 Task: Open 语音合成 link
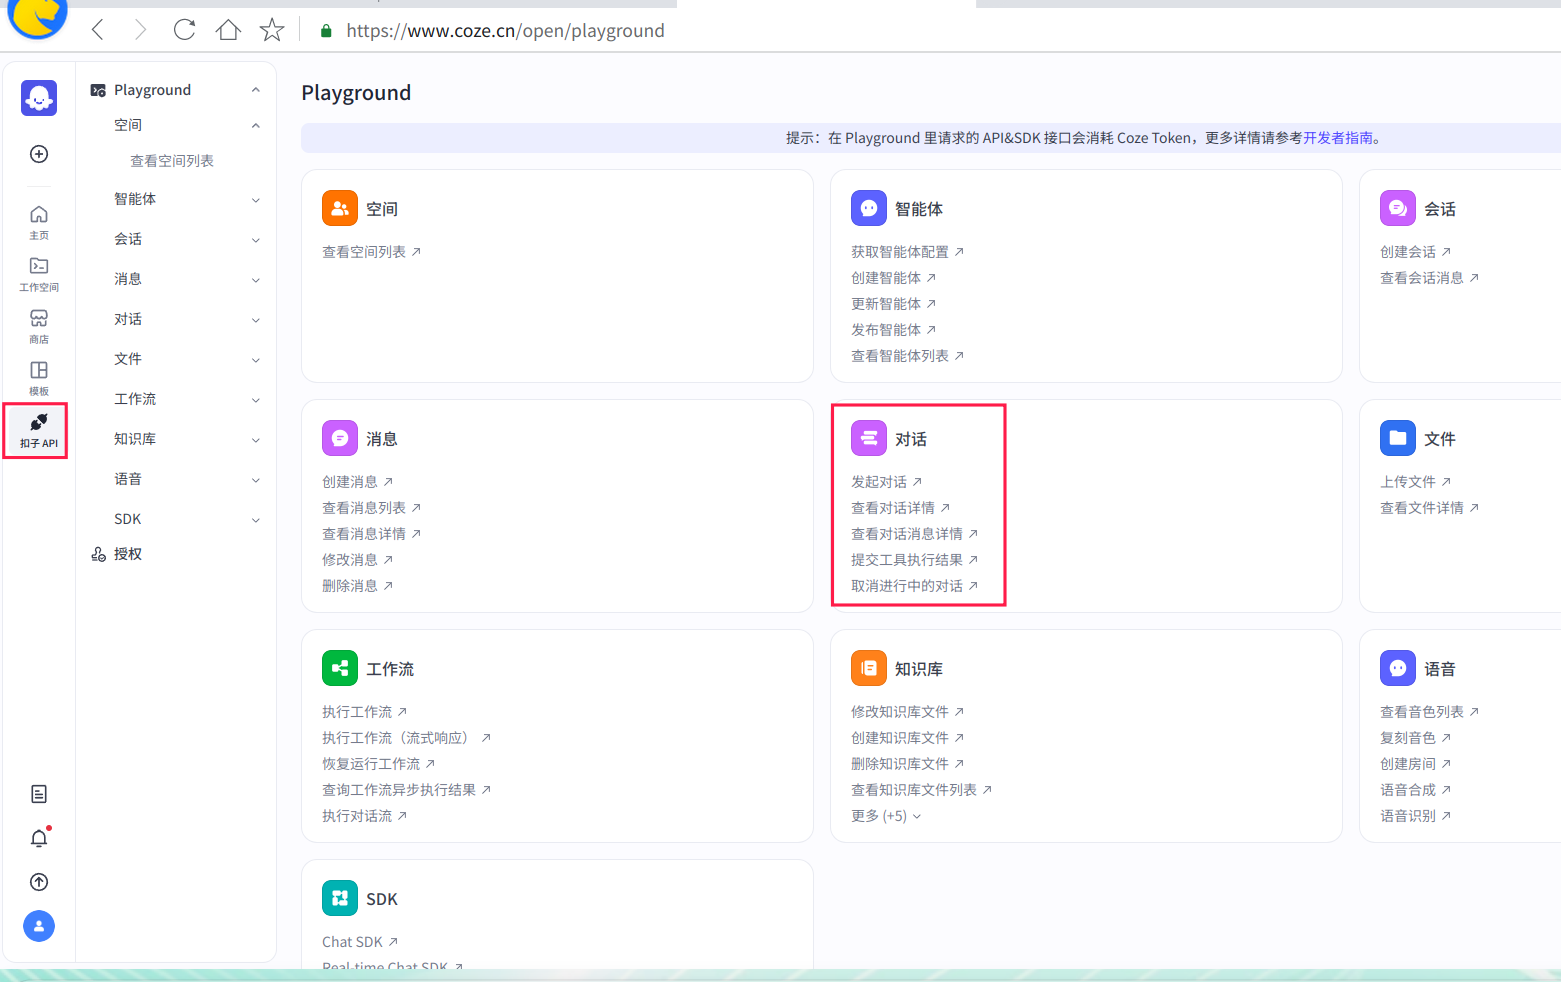coord(1415,790)
